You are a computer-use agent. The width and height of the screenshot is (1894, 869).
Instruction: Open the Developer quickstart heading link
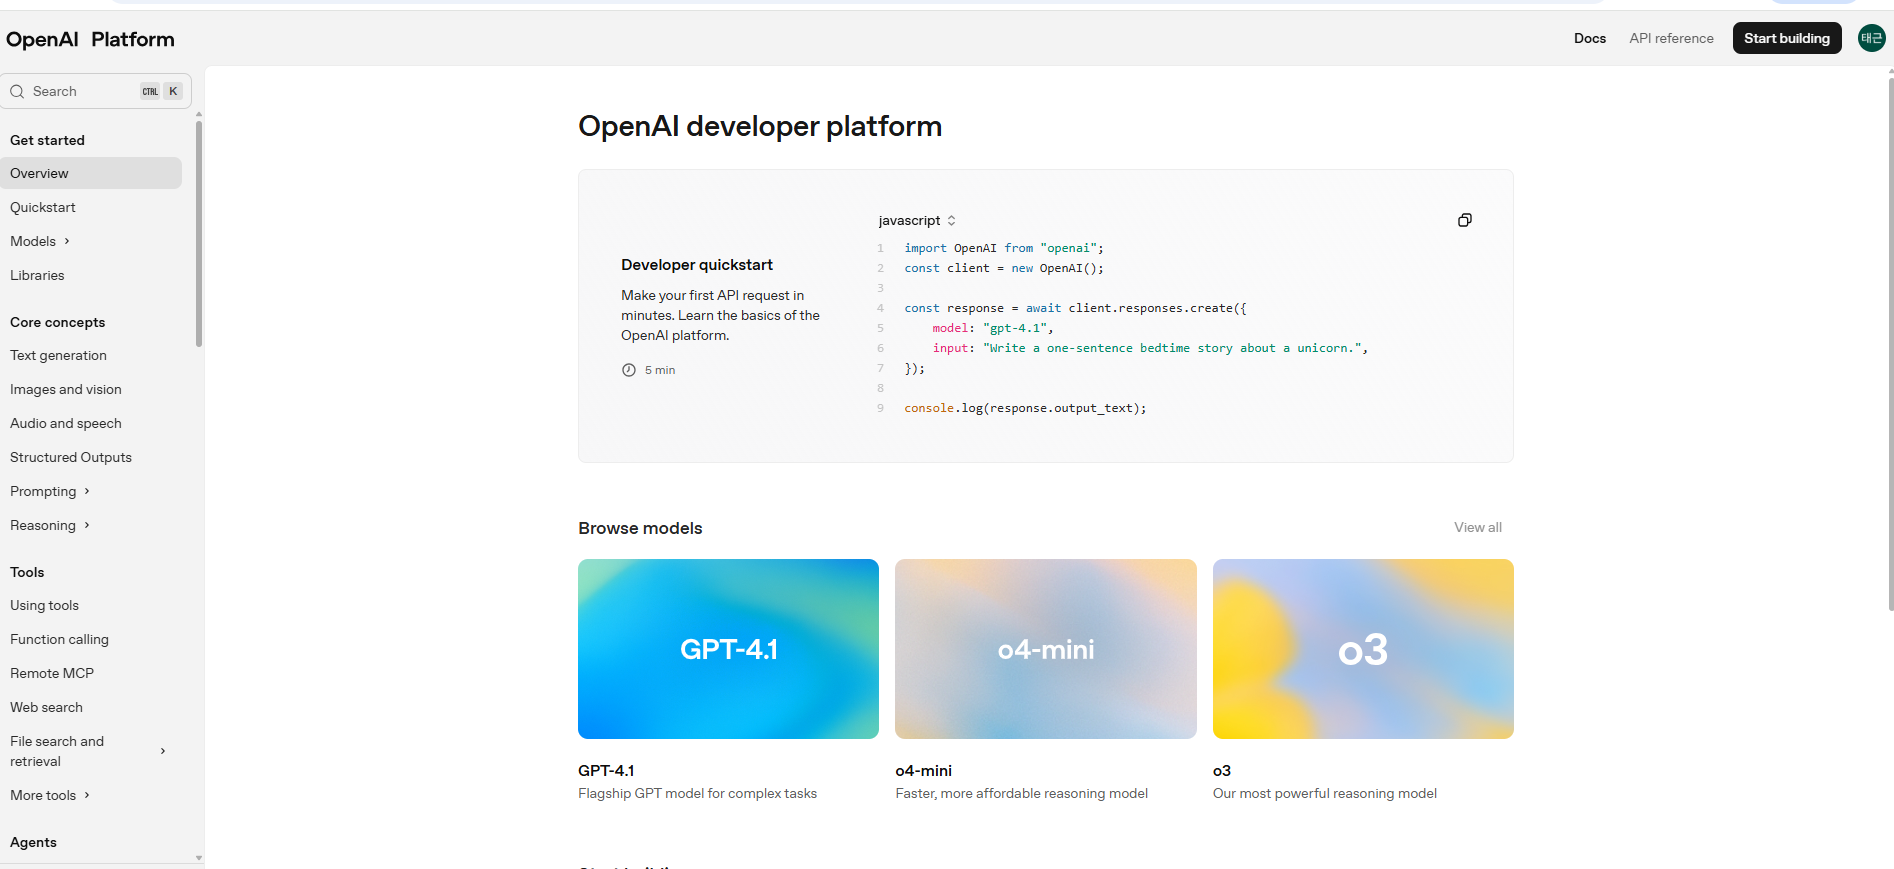[x=697, y=264]
